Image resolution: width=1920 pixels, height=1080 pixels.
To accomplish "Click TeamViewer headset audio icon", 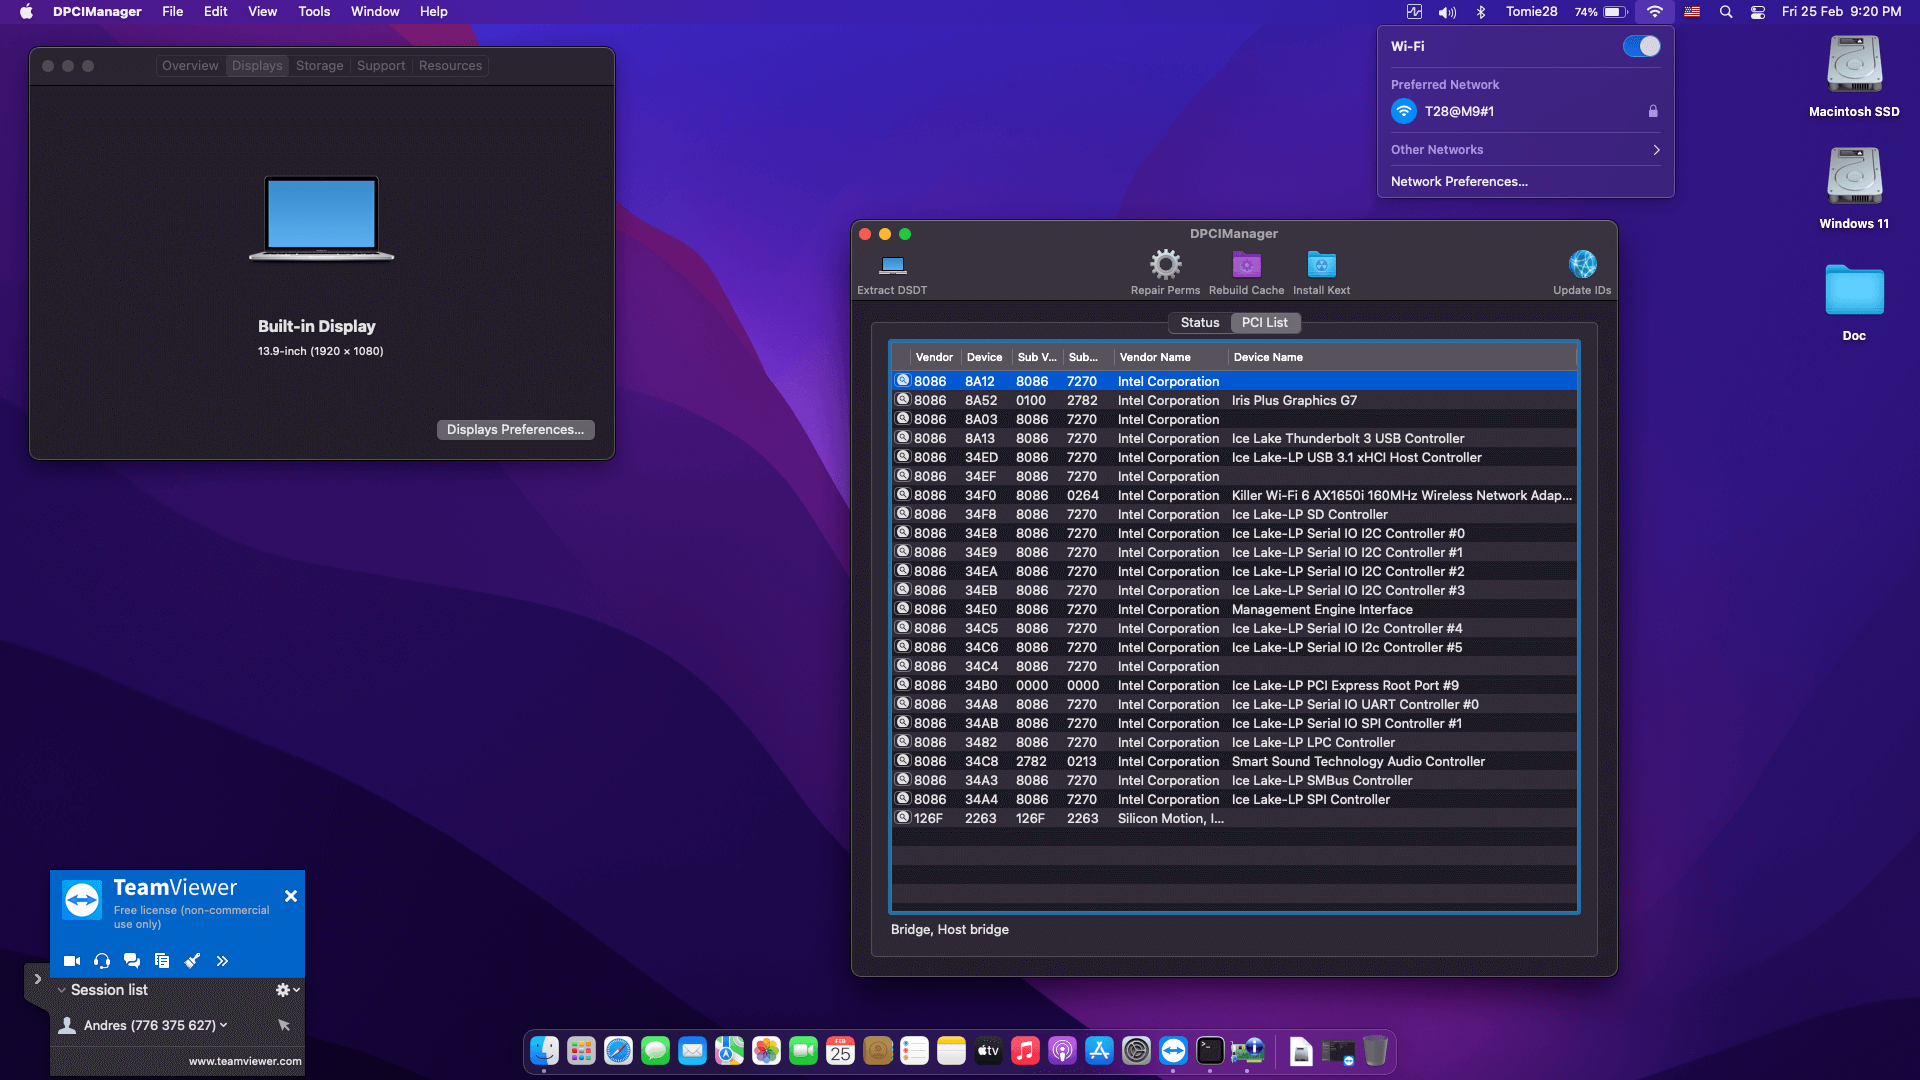I will pyautogui.click(x=102, y=961).
